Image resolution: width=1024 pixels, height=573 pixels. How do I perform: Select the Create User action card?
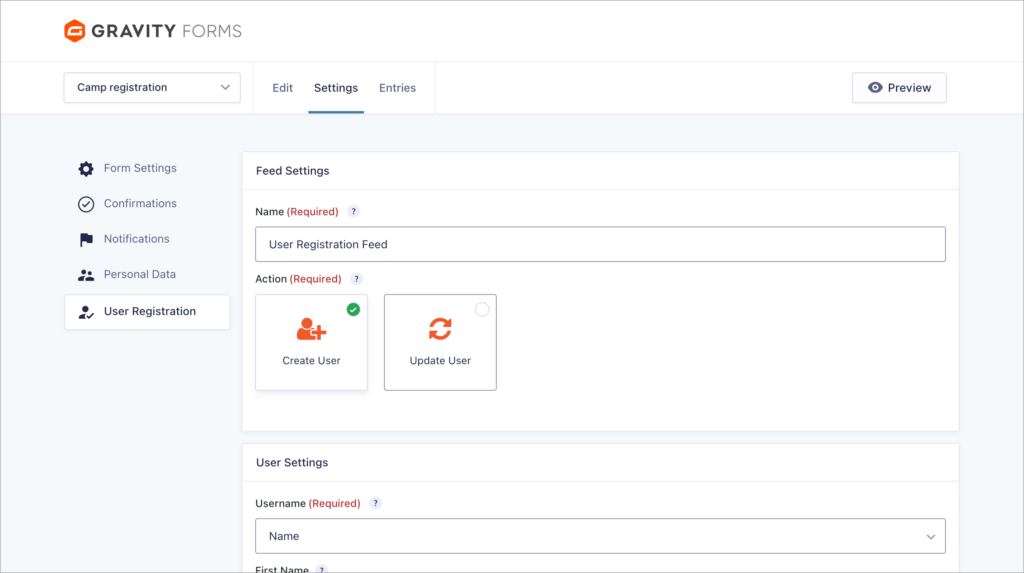pyautogui.click(x=312, y=342)
